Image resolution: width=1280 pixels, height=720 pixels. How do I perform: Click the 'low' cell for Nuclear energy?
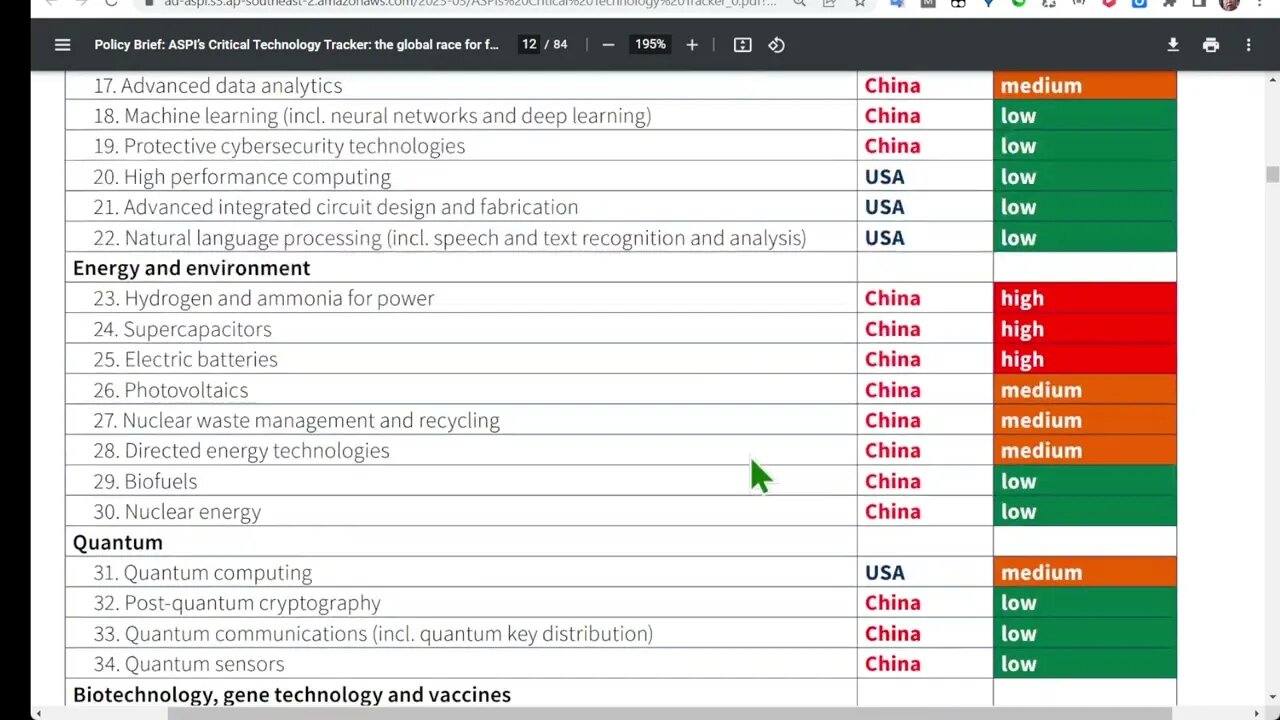[1085, 512]
